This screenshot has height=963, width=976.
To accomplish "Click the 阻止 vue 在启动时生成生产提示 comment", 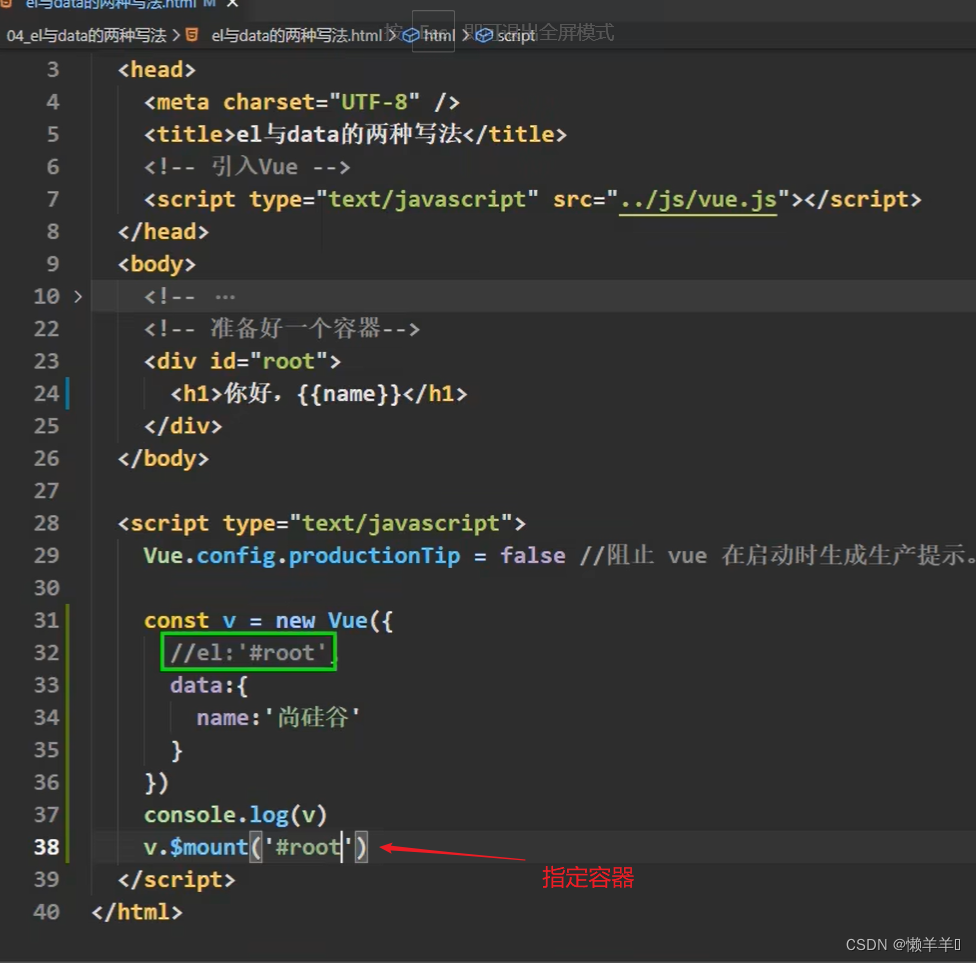I will click(x=777, y=556).
